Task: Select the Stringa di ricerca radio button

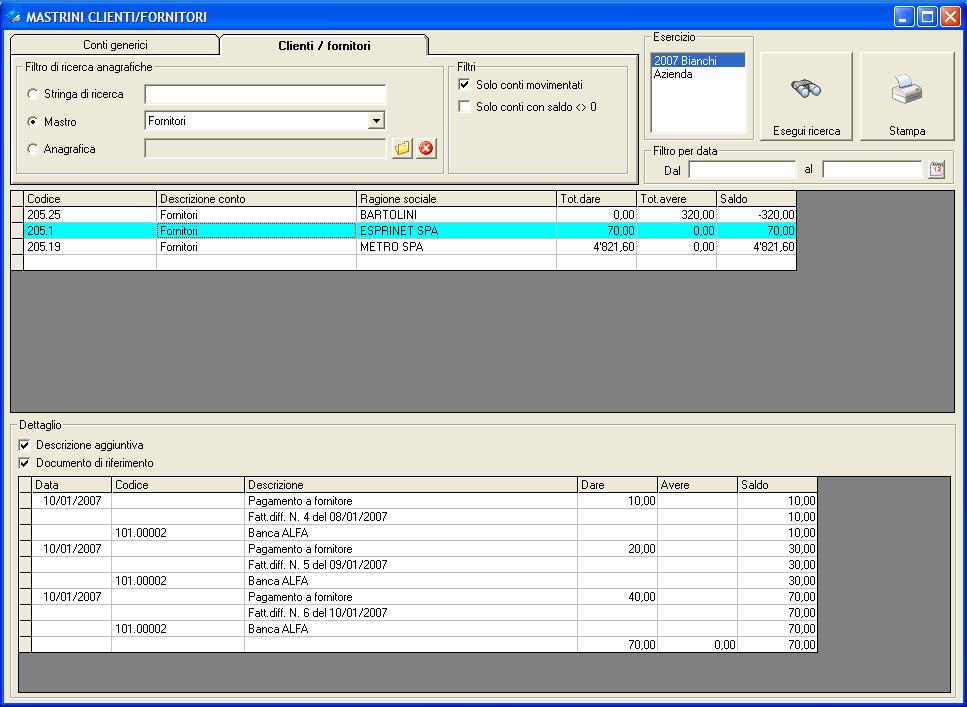Action: [x=33, y=94]
